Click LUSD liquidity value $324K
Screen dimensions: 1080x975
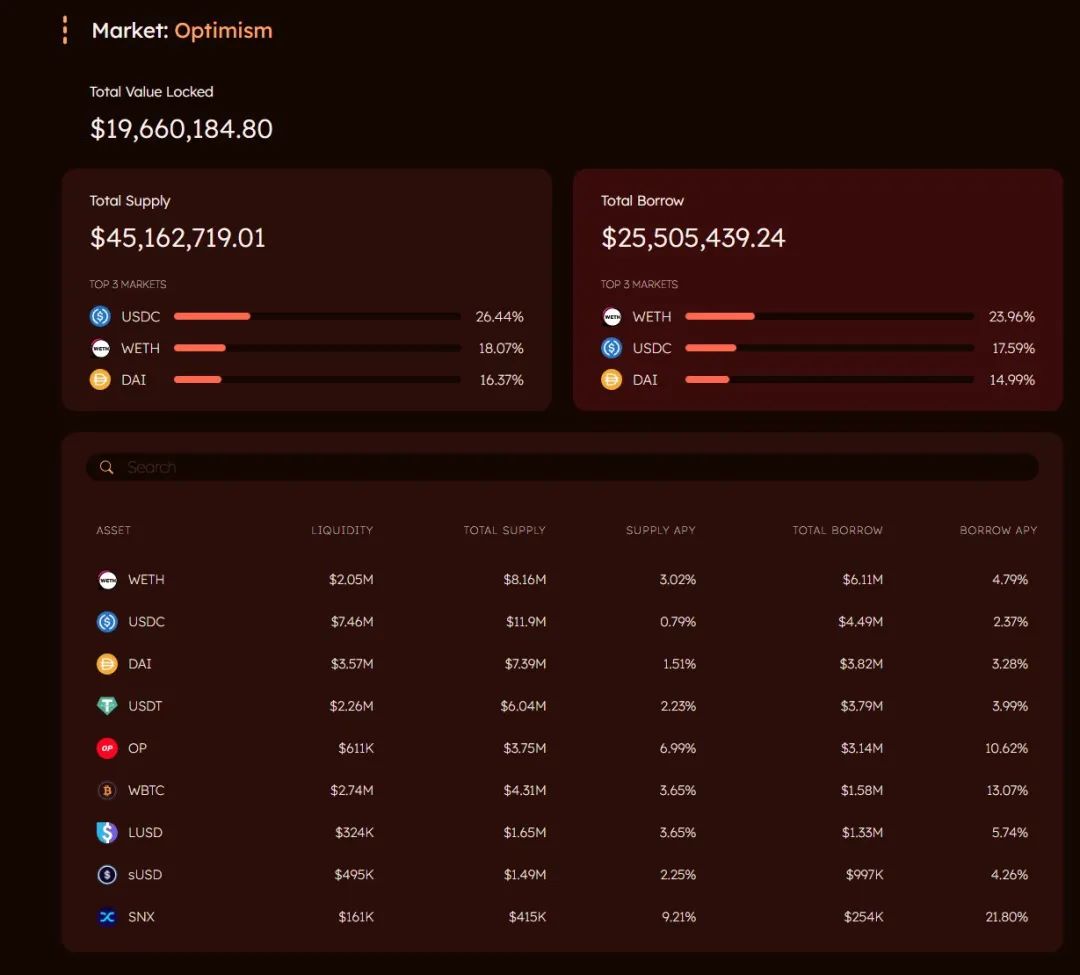tap(355, 832)
